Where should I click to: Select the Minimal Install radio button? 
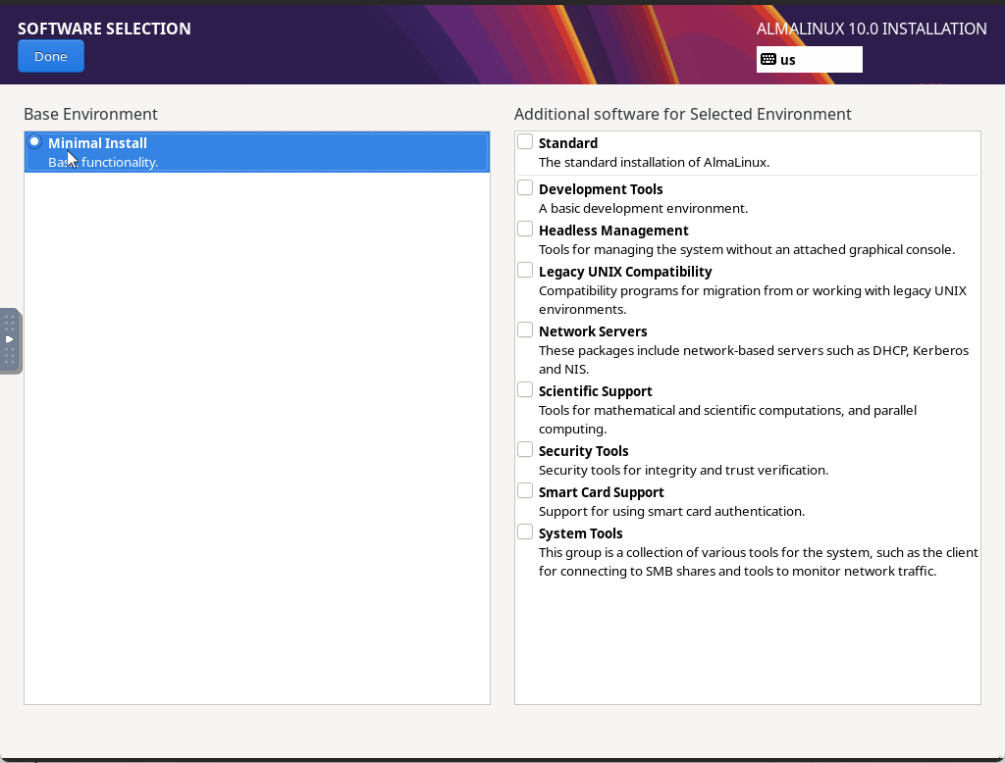35,142
